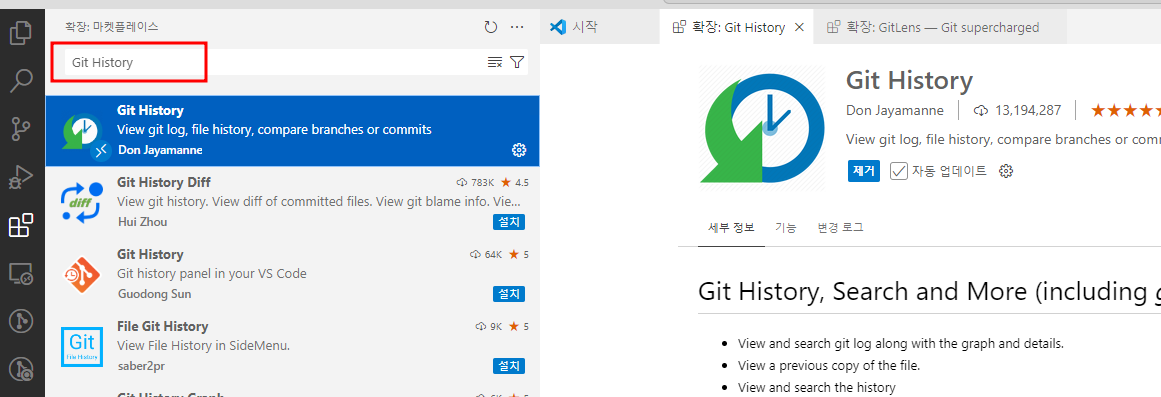
Task: Toggle the 자동 업데이트 checkbox
Action: (x=899, y=171)
